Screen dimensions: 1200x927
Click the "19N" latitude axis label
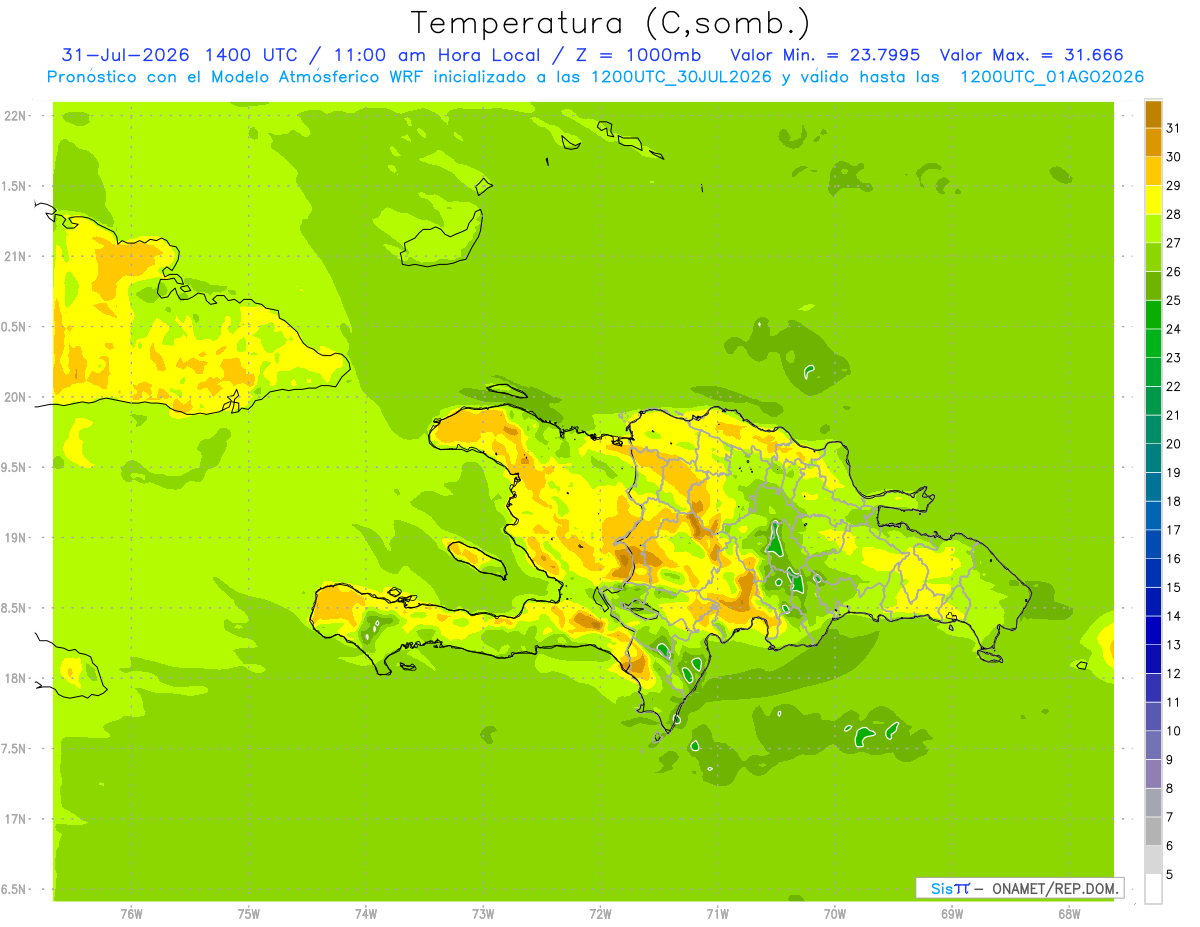pyautogui.click(x=14, y=537)
